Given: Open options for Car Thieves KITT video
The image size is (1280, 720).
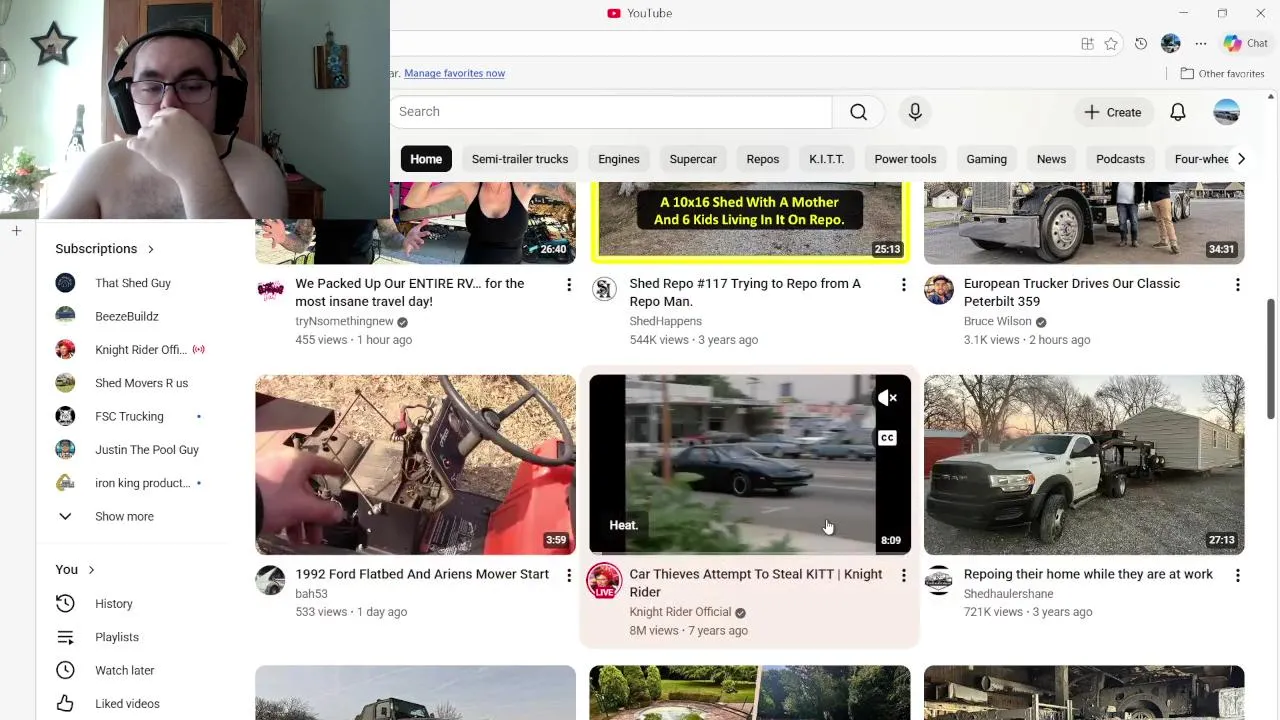Looking at the screenshot, I should coord(903,576).
